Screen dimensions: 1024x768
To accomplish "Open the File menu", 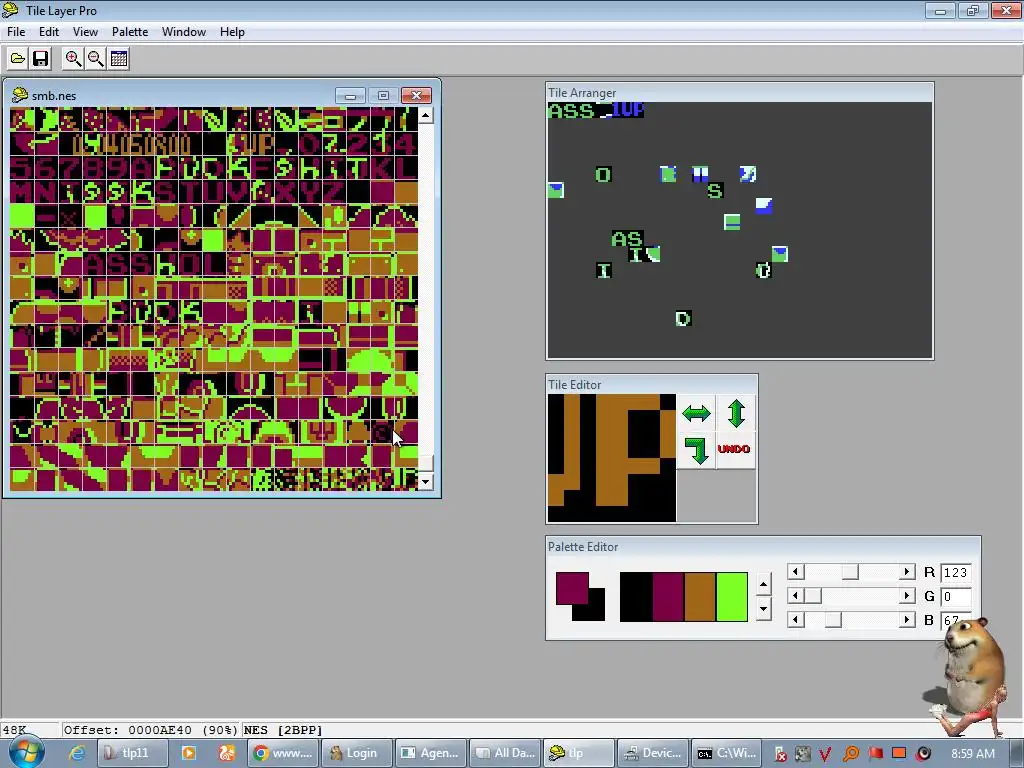I will 16,32.
